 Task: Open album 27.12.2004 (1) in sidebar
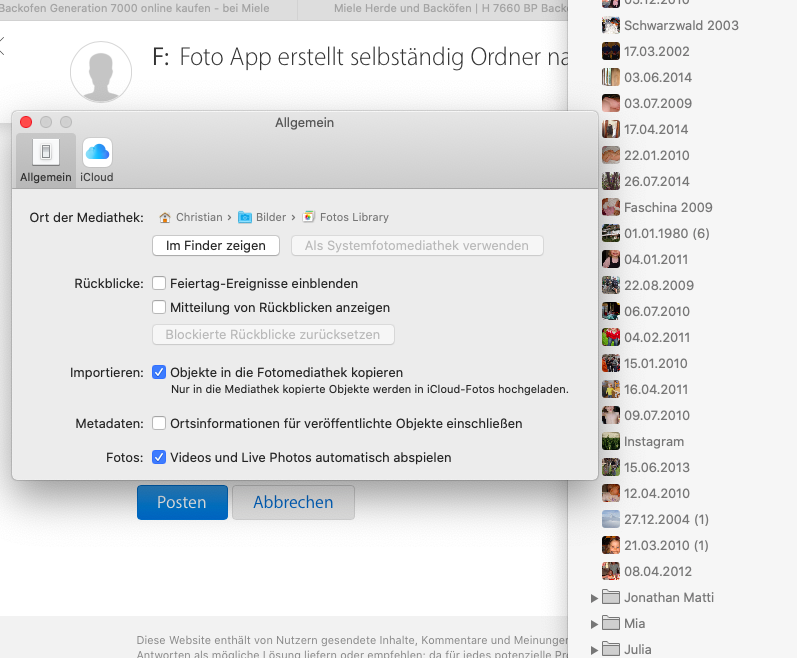(655, 519)
